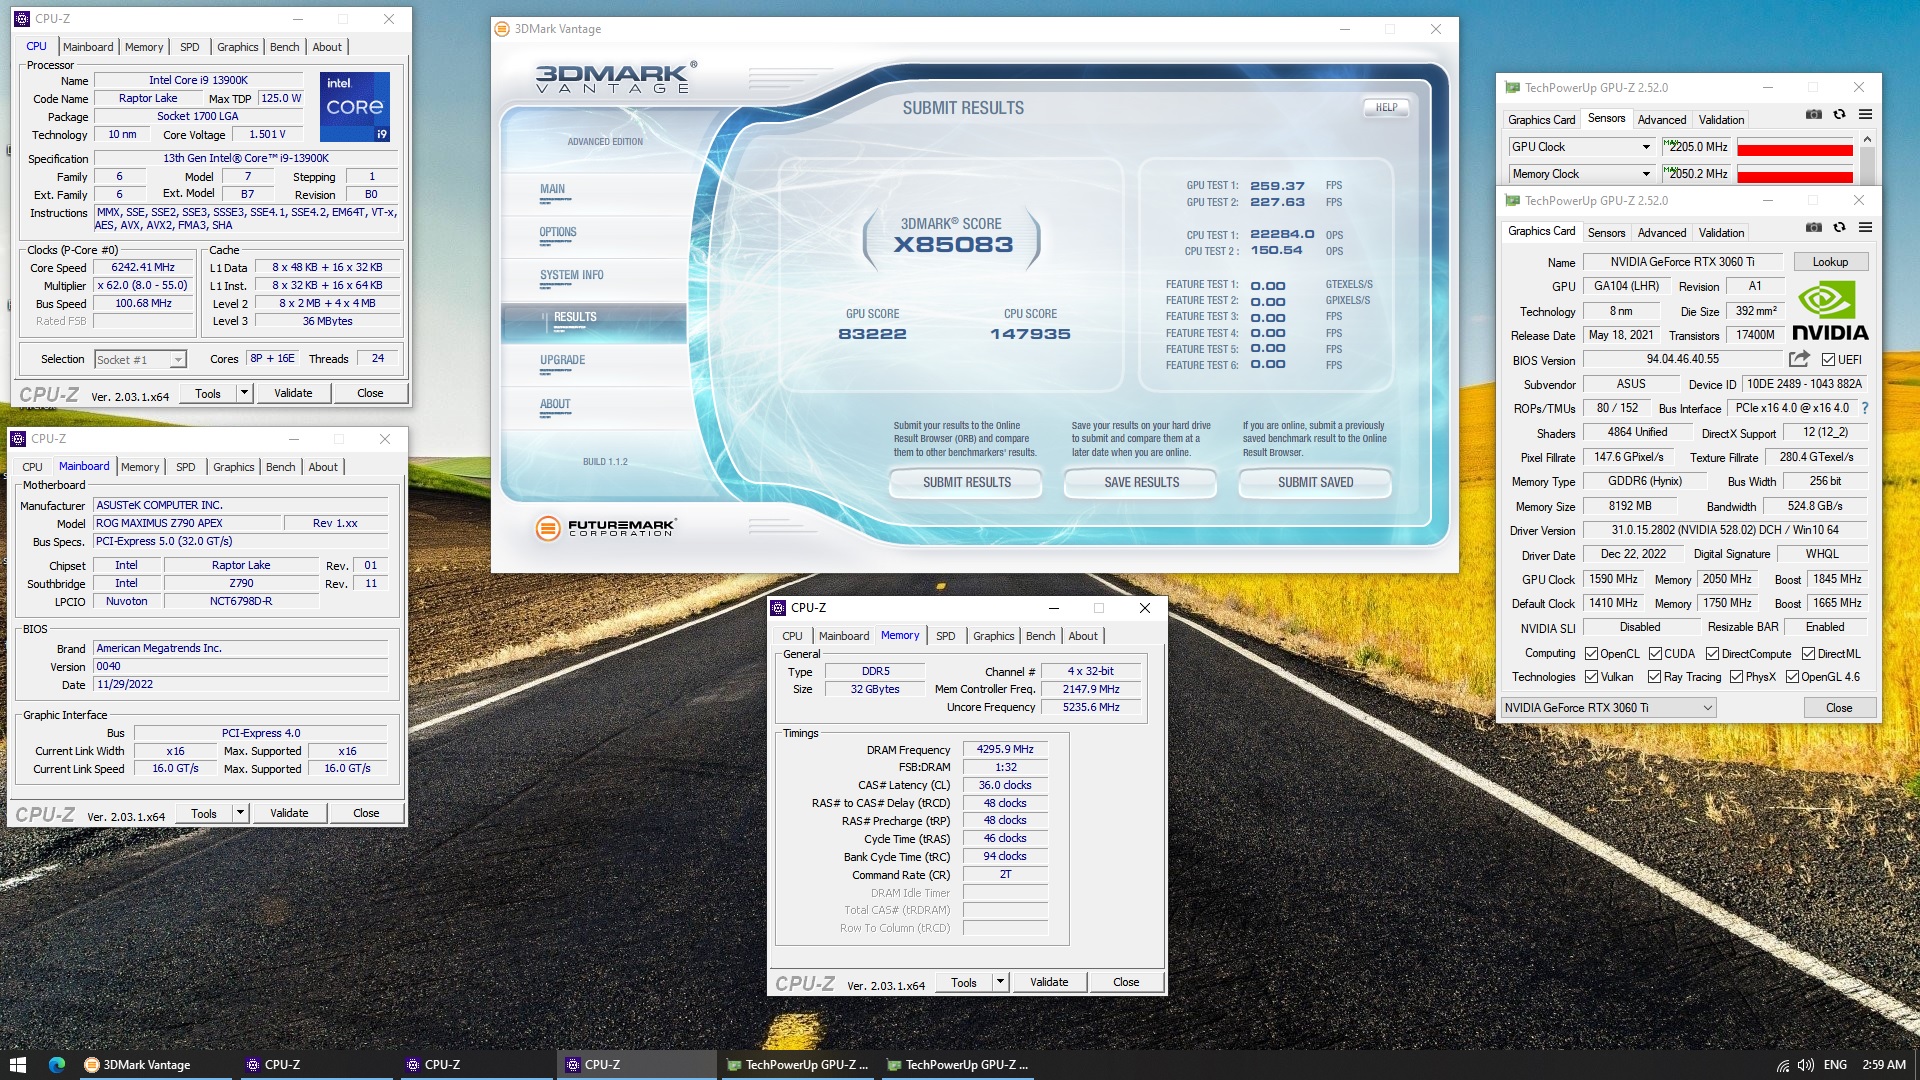Image resolution: width=1920 pixels, height=1080 pixels.
Task: Select Advanced tab in GPU-Z Graphics Card window
Action: (1662, 233)
